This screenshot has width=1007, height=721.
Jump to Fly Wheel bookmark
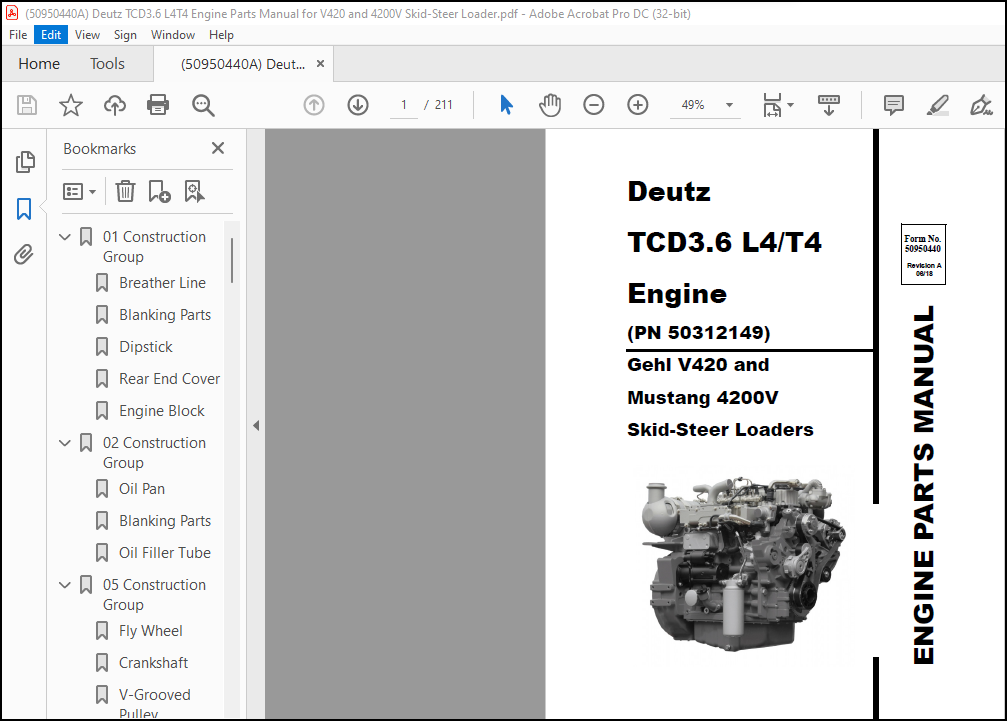[151, 631]
